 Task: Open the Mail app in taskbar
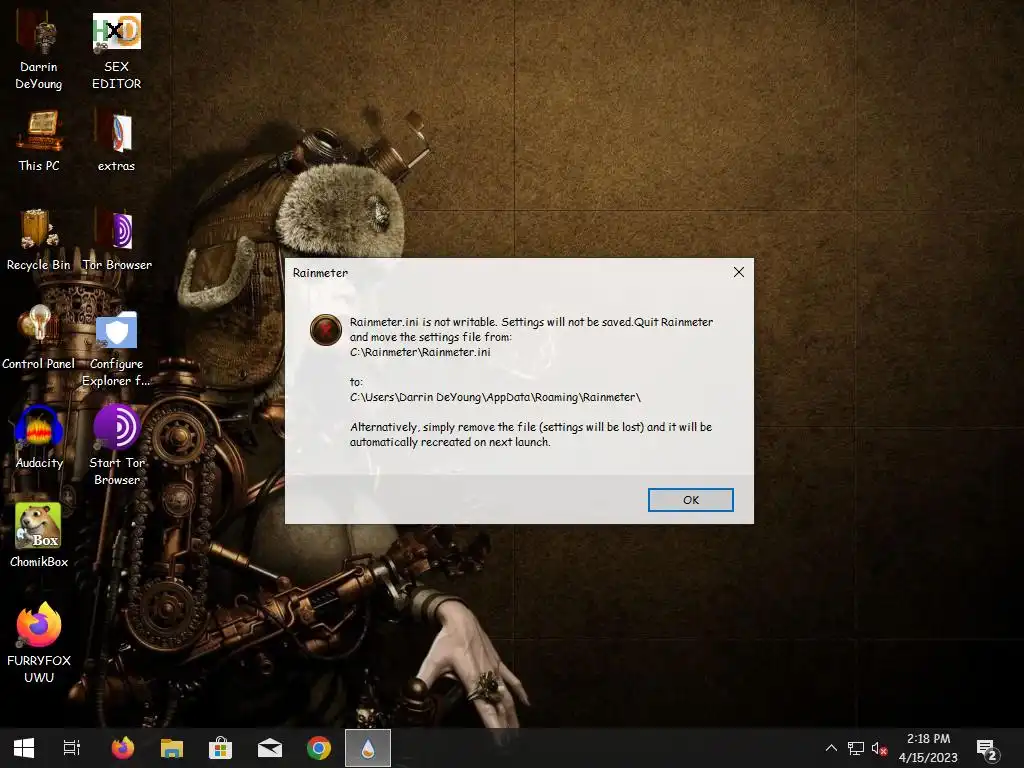click(x=270, y=748)
